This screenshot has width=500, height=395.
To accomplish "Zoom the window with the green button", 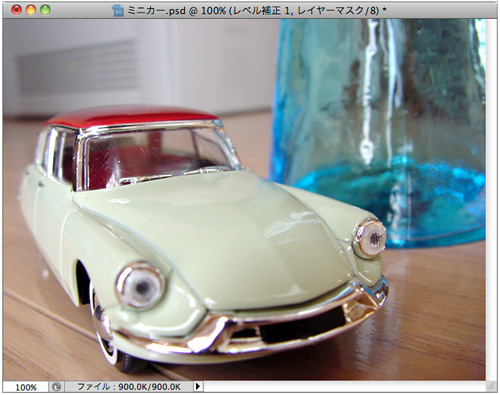I will 45,10.
